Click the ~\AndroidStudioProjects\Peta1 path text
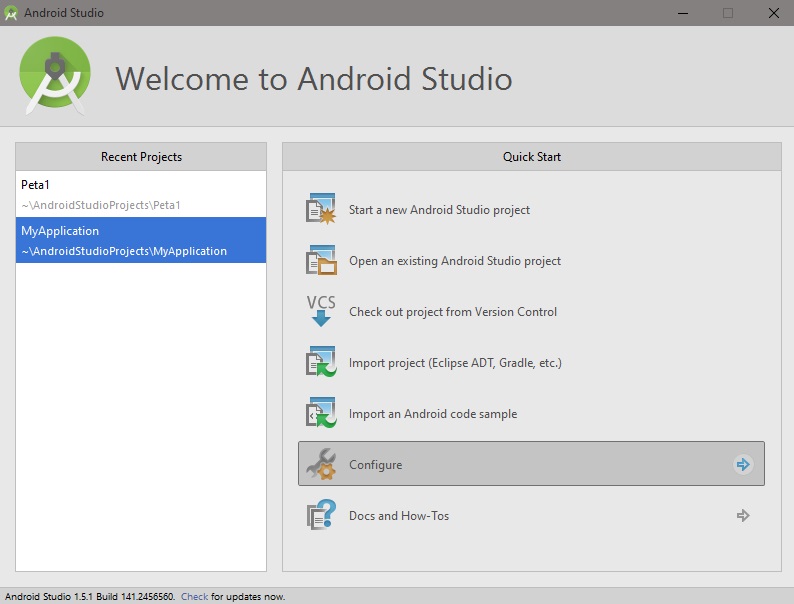Image resolution: width=794 pixels, height=604 pixels. coord(101,205)
